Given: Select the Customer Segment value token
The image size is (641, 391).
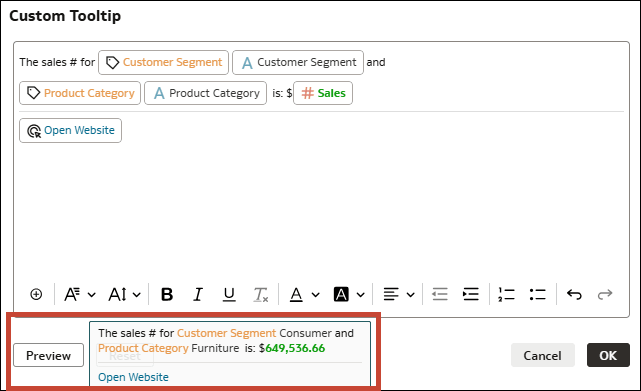Looking at the screenshot, I should [298, 62].
